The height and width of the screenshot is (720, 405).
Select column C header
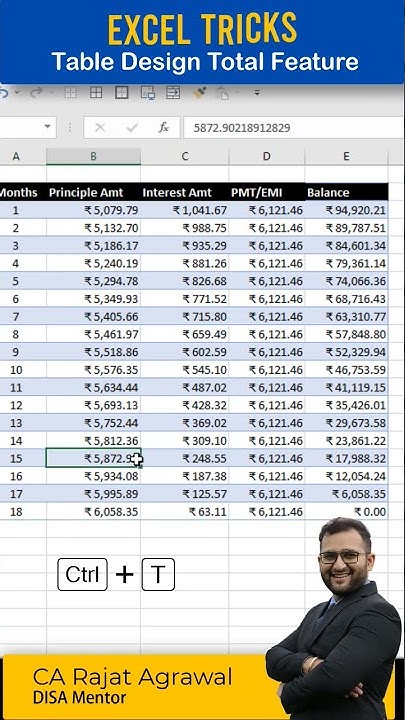point(185,157)
